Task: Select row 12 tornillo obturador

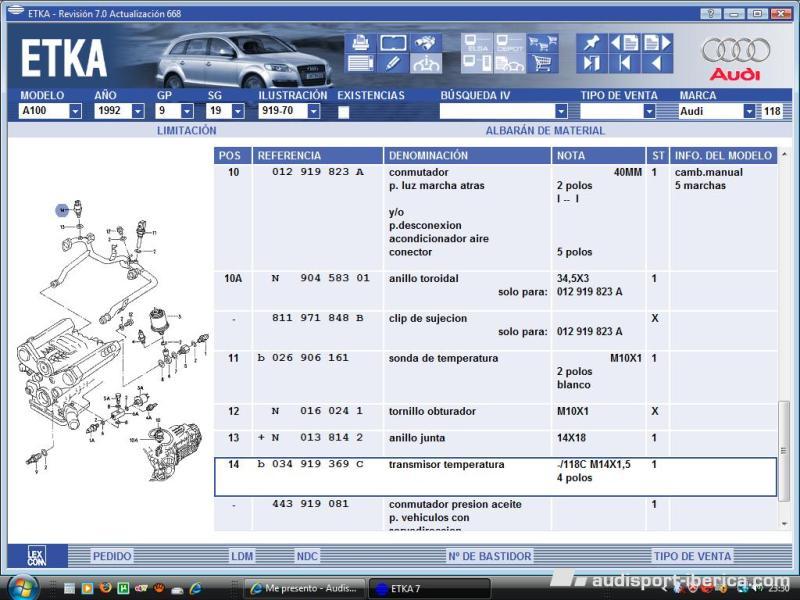Action: pos(495,417)
